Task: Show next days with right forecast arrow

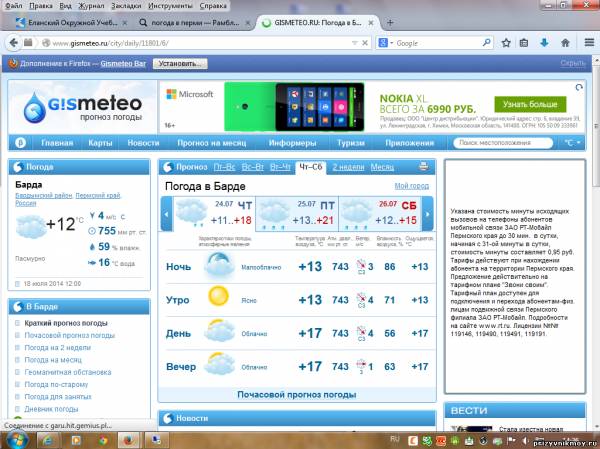Action: coord(428,214)
